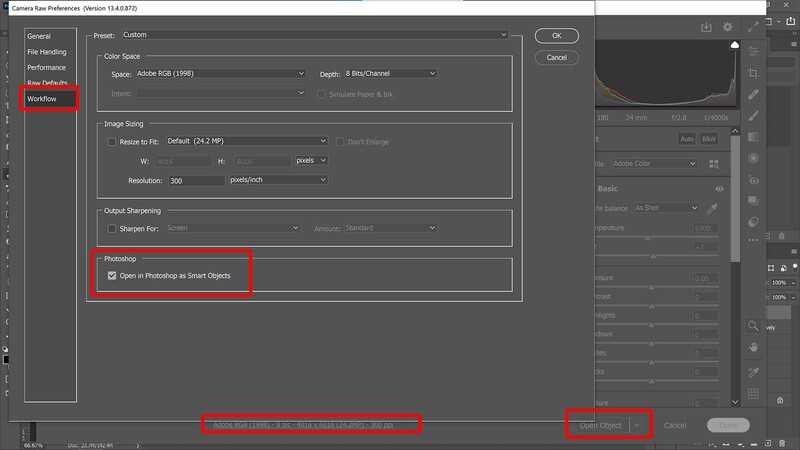Toggle the Simulate Paper & Ink checkbox
This screenshot has height=450, width=800.
(321, 94)
